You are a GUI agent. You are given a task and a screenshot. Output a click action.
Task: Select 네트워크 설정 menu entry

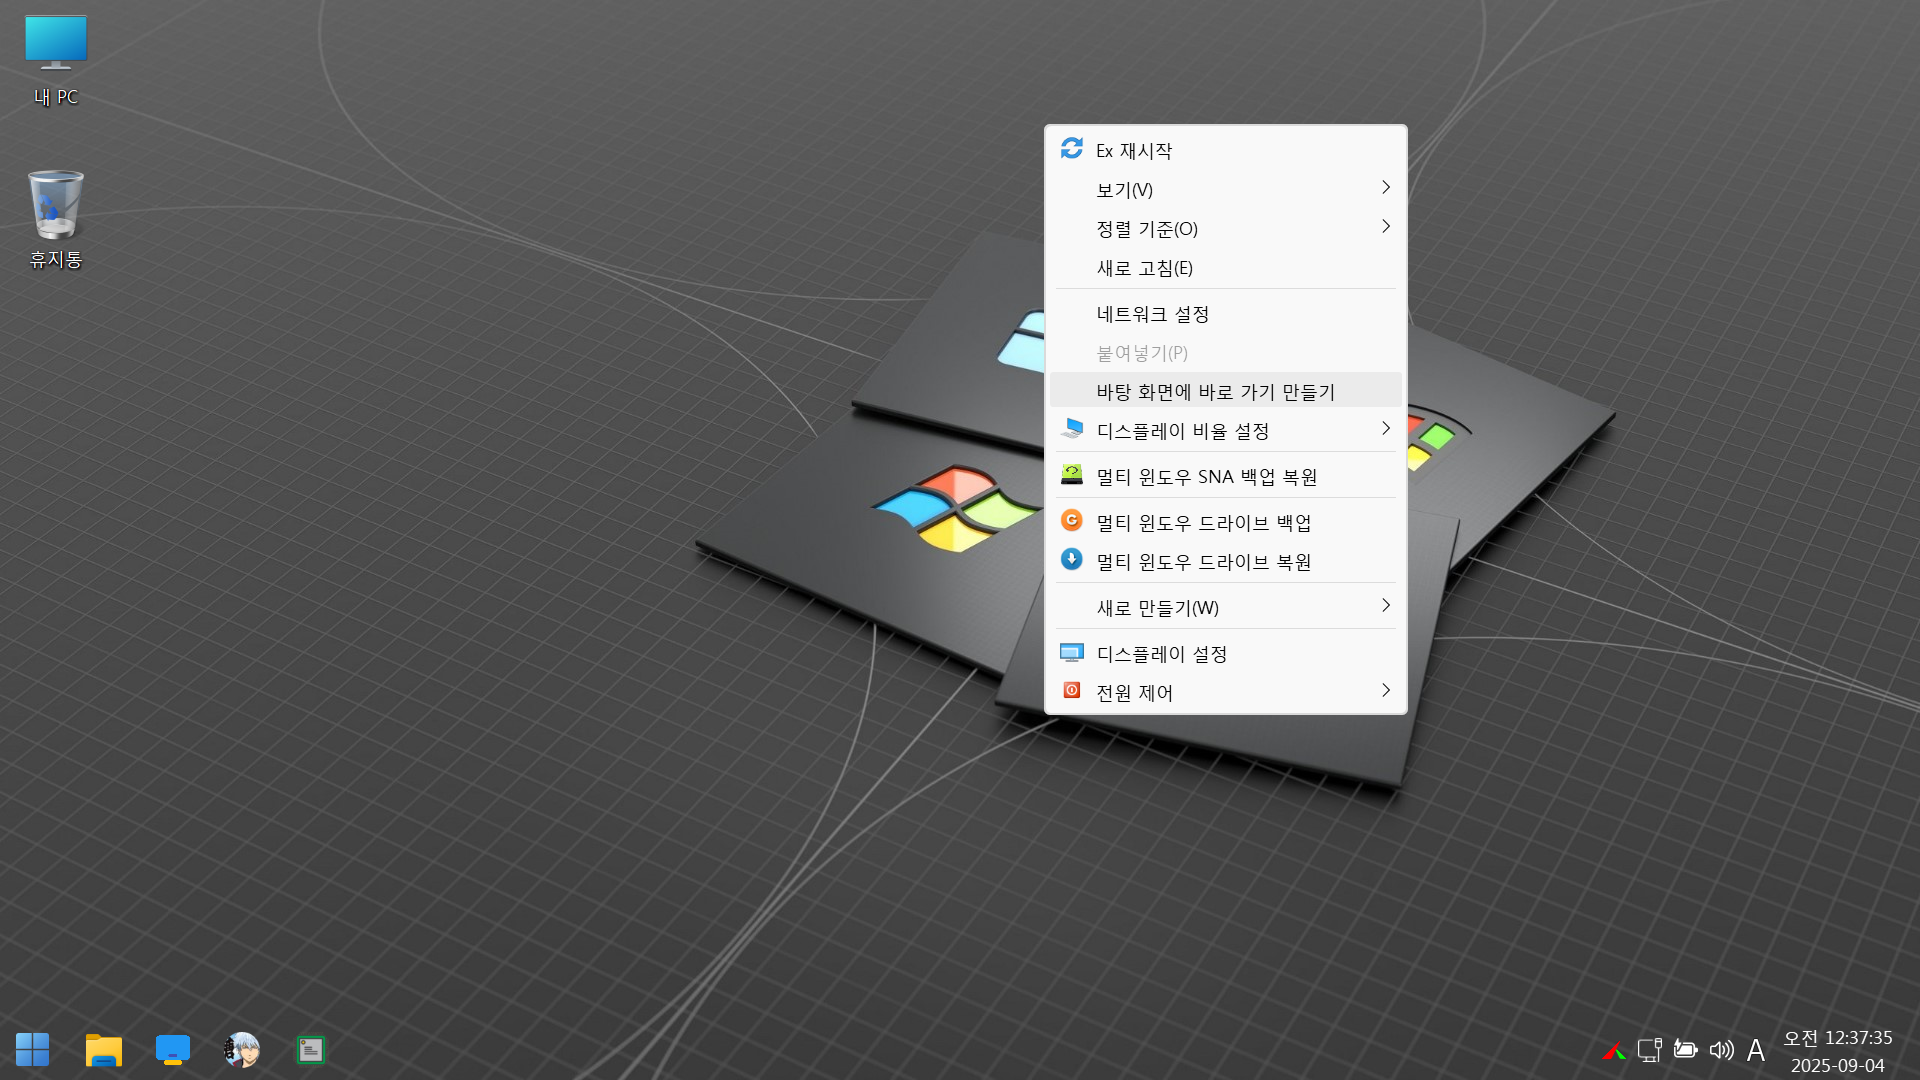[x=1152, y=314]
